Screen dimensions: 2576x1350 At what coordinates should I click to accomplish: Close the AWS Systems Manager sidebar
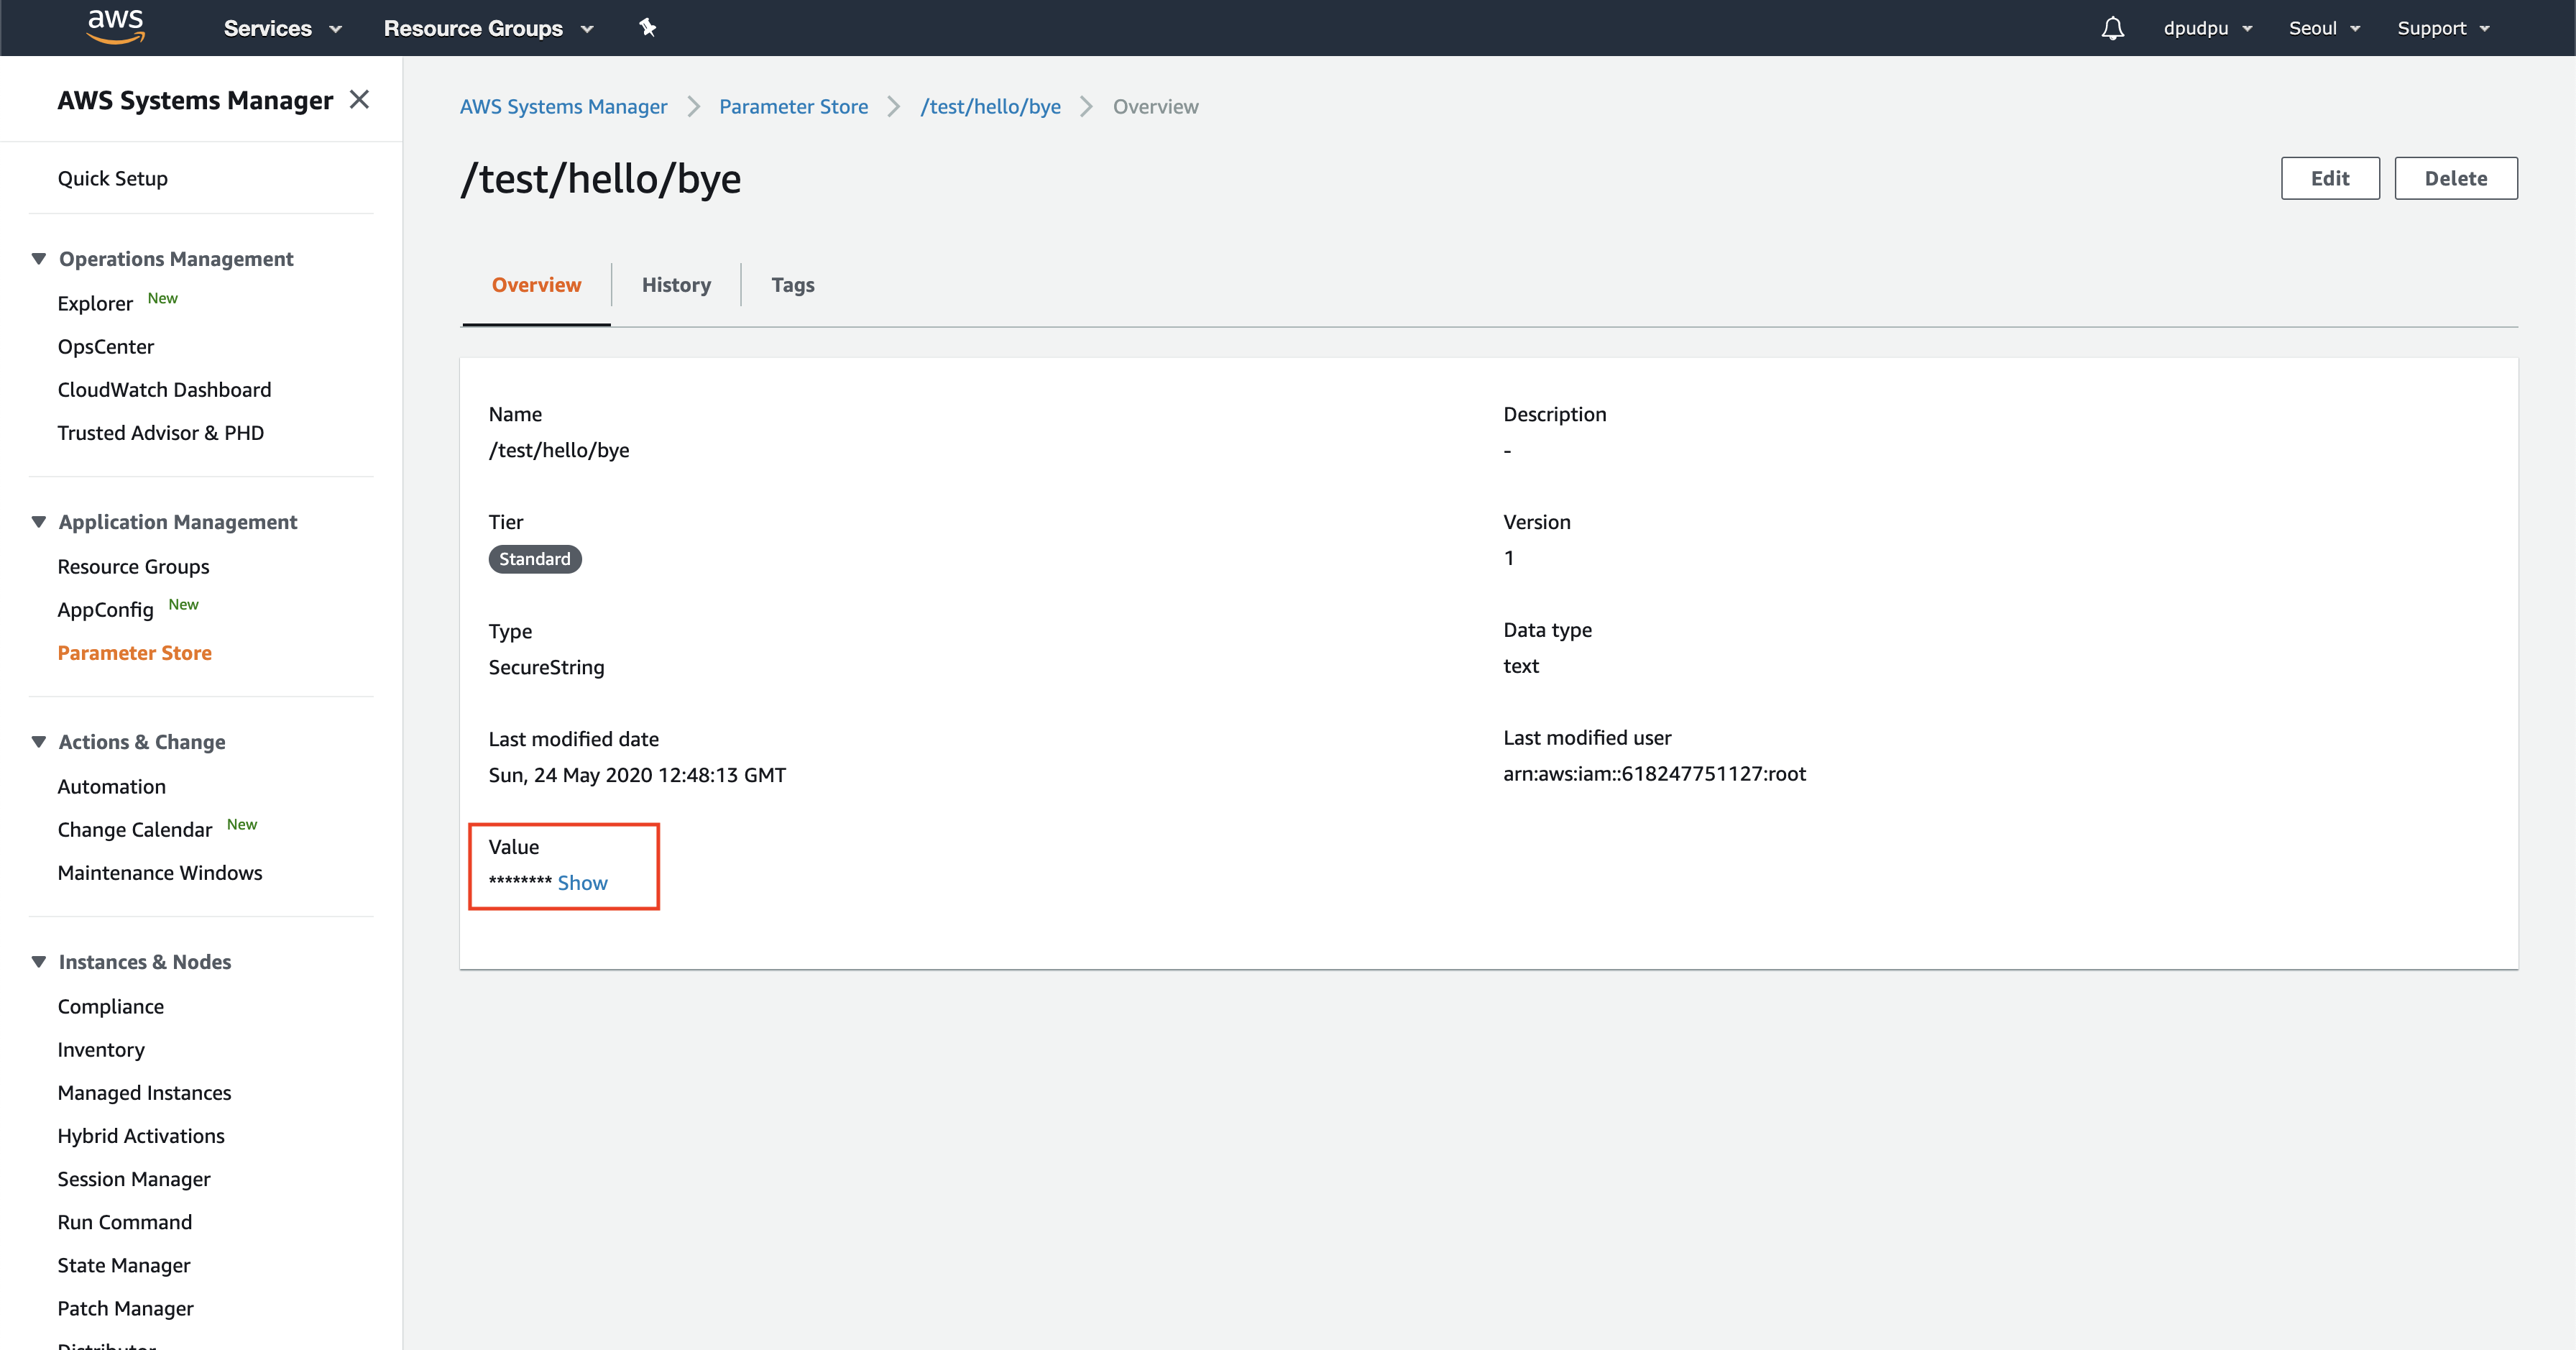coord(359,100)
